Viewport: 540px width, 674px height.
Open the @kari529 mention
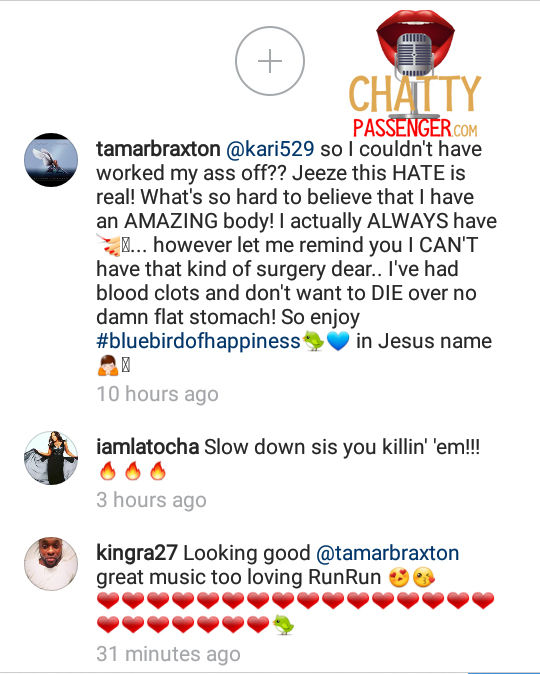(x=270, y=149)
